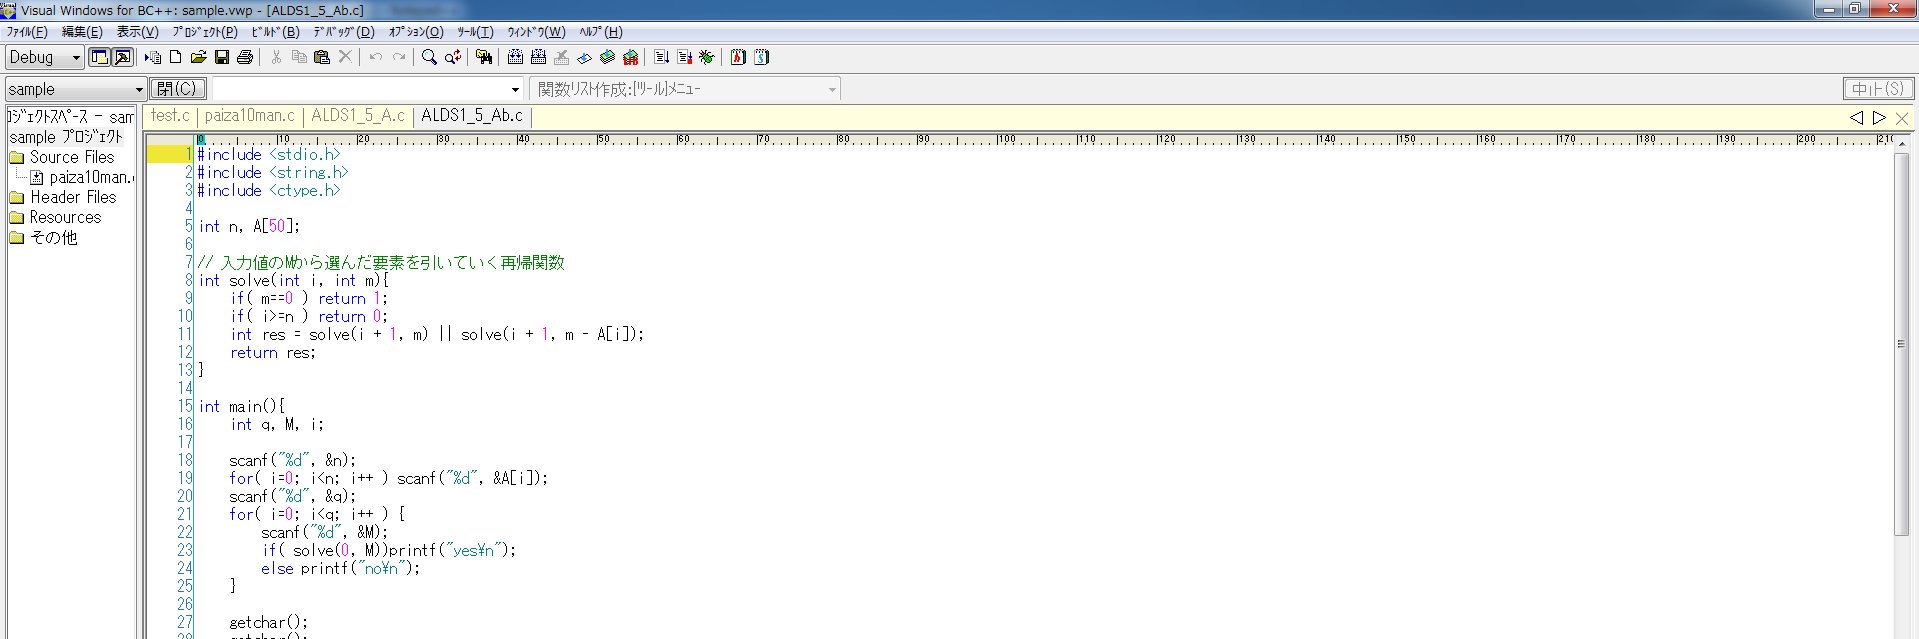The height and width of the screenshot is (639, 1919).
Task: Click the new file icon
Action: [176, 57]
